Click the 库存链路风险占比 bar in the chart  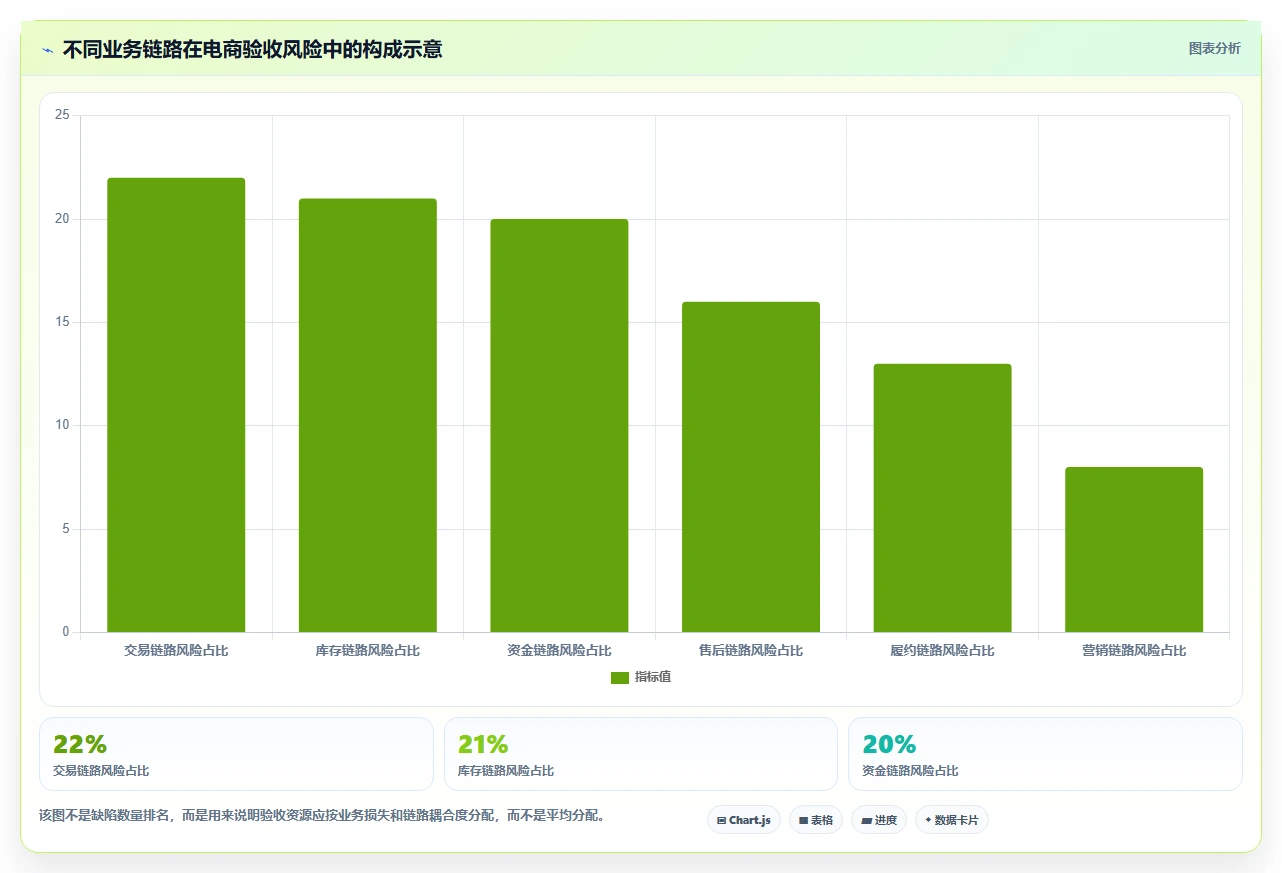(x=368, y=415)
